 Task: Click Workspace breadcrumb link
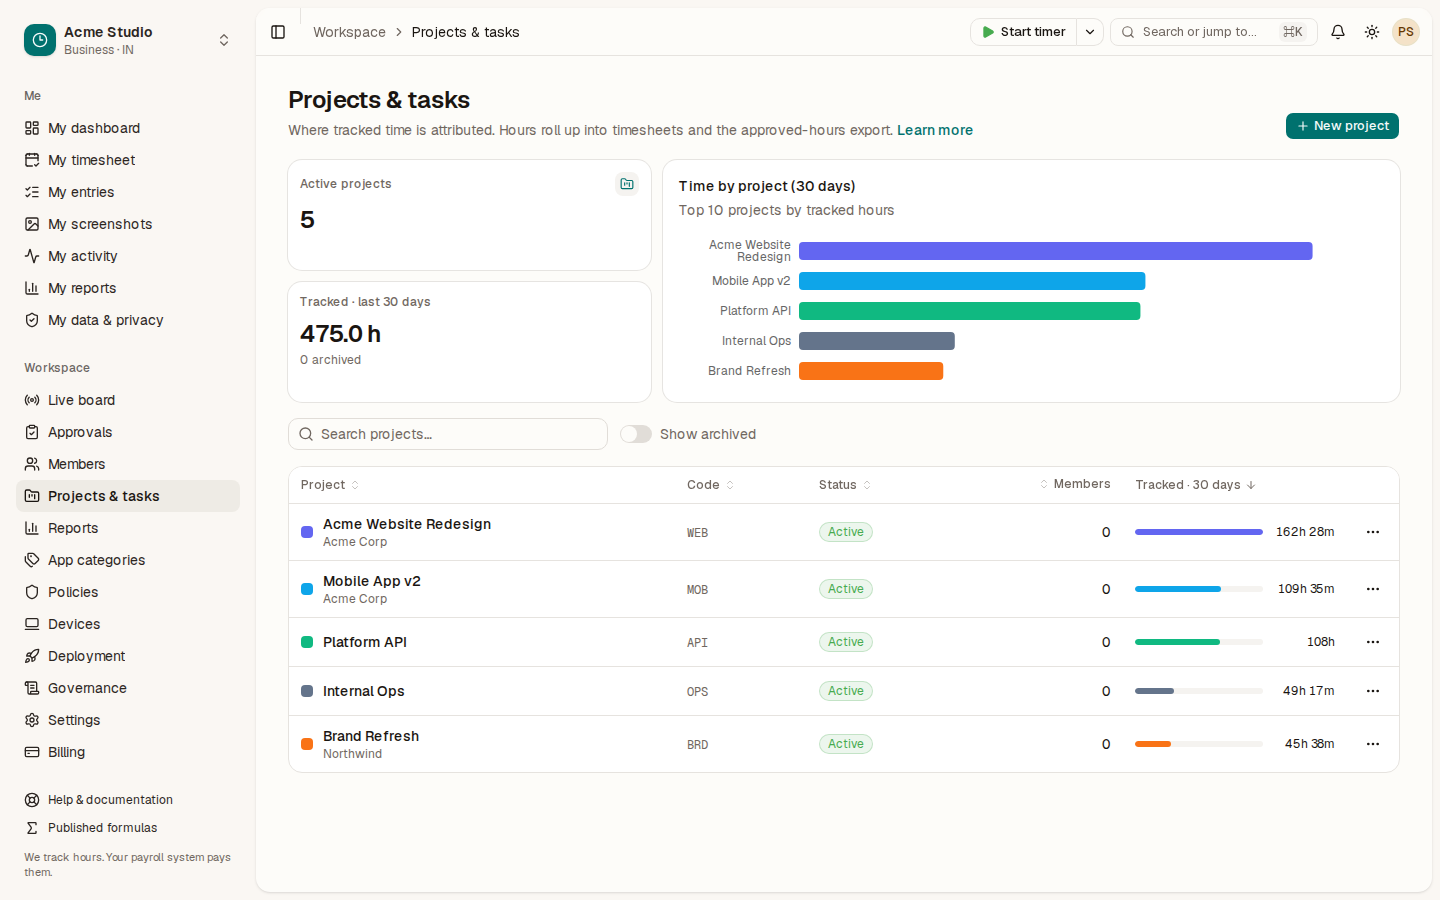tap(349, 32)
